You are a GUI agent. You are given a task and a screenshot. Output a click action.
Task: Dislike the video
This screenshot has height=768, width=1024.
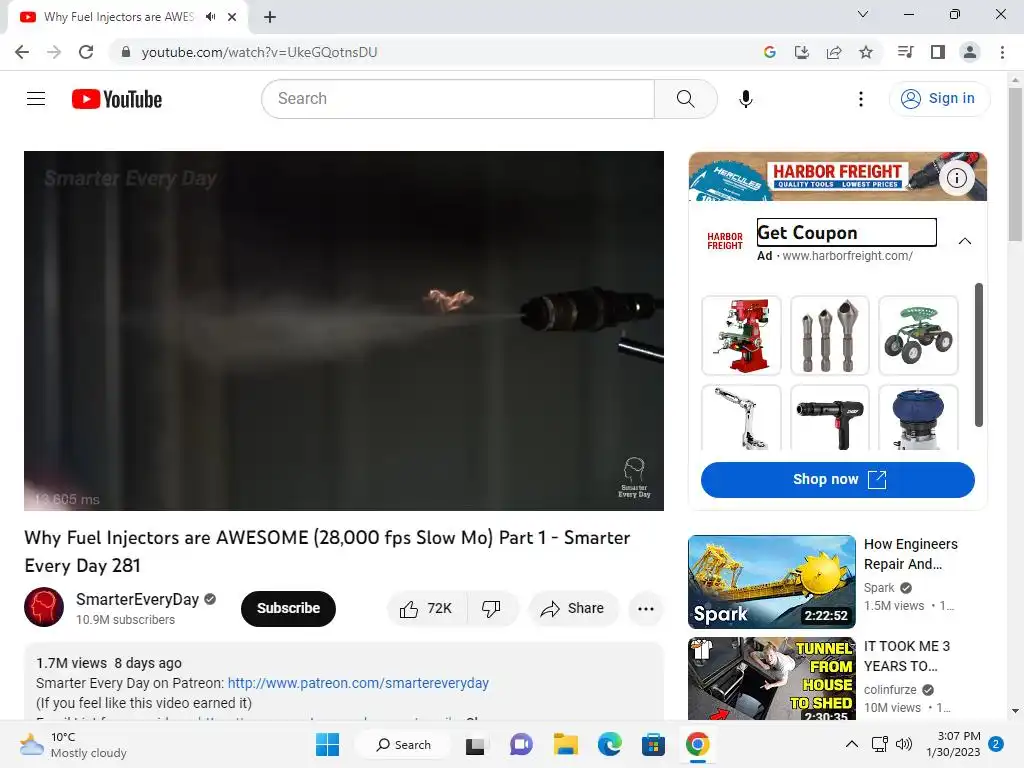[492, 609]
